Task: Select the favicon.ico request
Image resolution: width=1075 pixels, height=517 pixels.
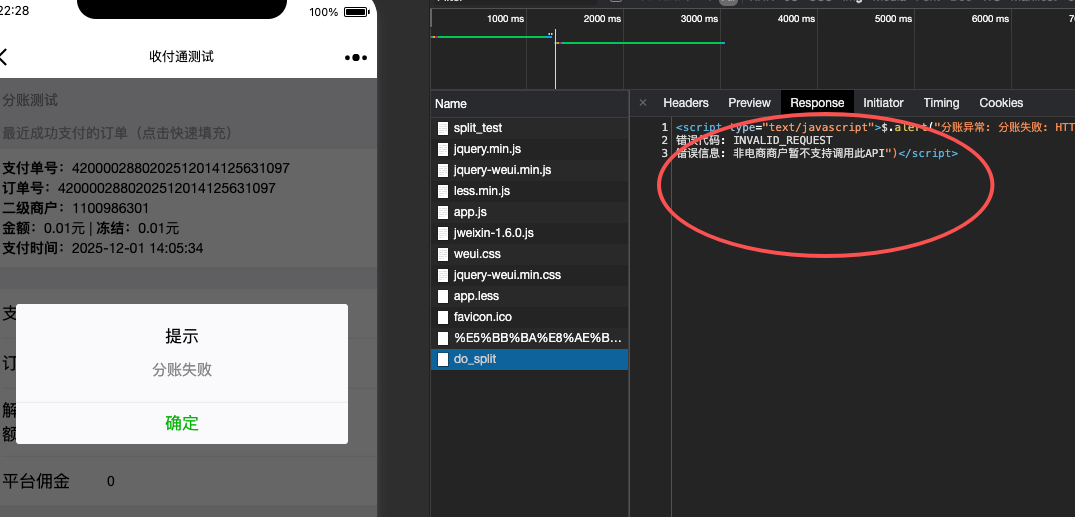Action: tap(529, 317)
